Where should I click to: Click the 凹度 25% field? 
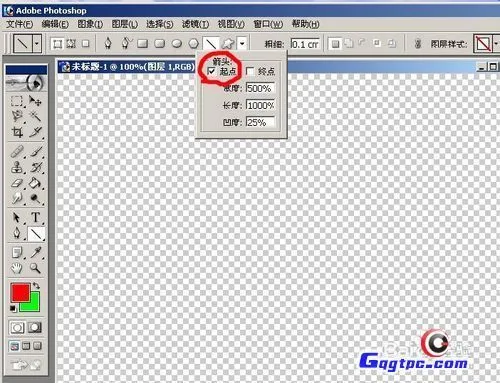(x=260, y=123)
